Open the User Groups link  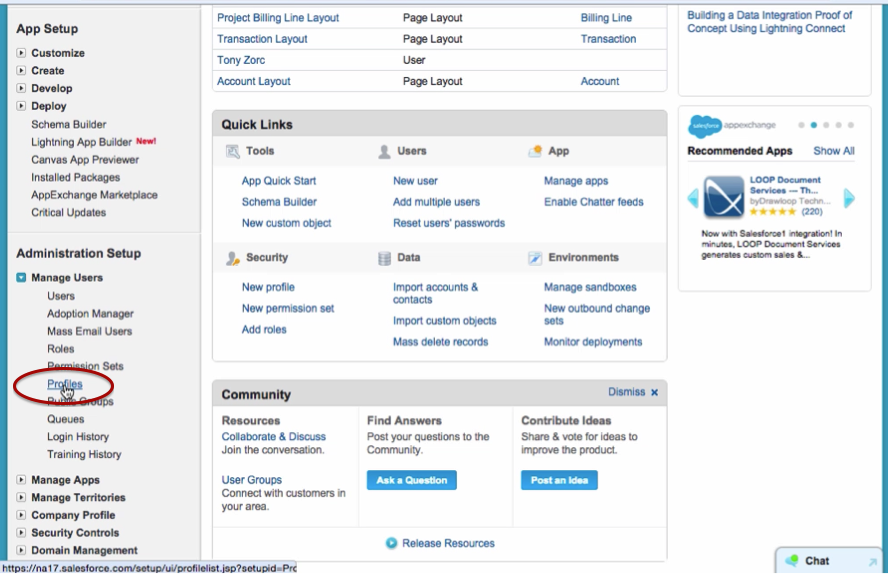pyautogui.click(x=252, y=479)
